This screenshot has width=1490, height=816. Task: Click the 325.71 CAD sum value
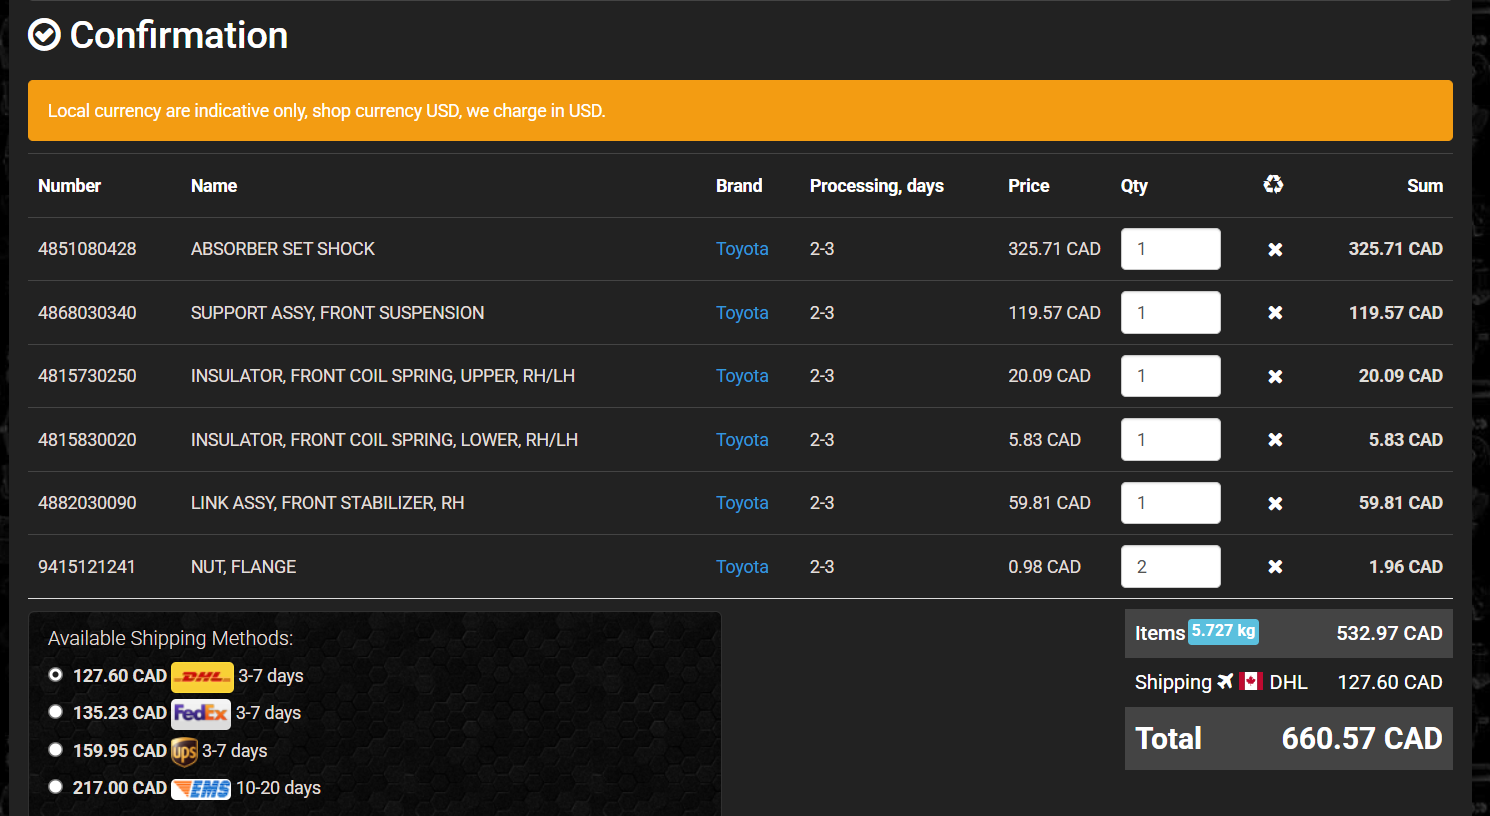(1395, 249)
